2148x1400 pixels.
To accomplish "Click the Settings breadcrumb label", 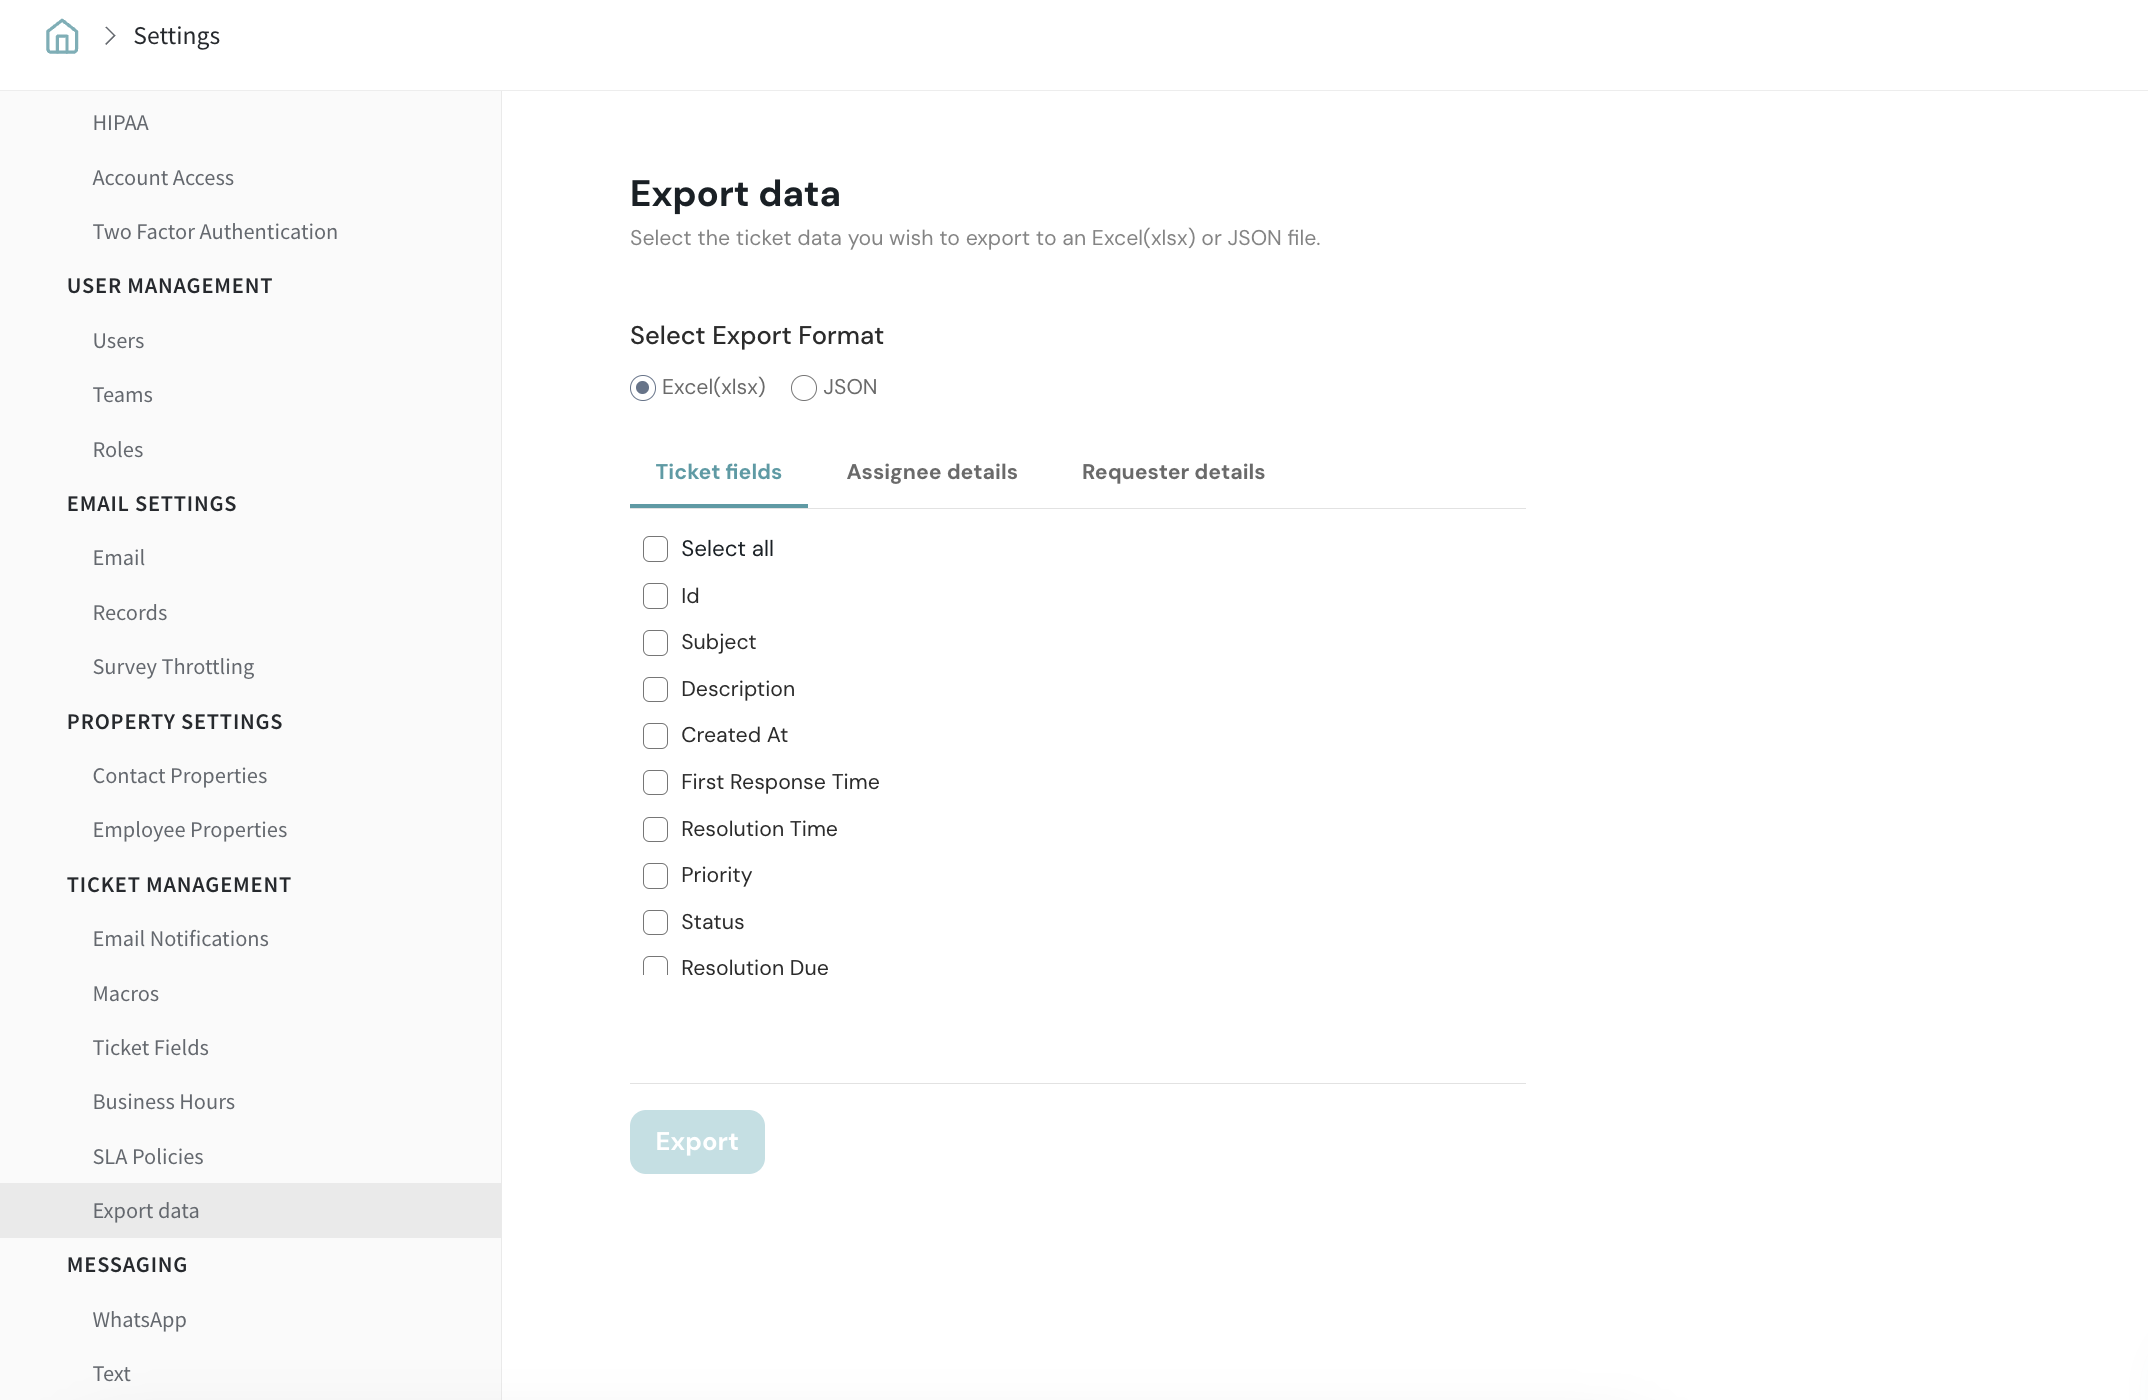I will coord(176,36).
